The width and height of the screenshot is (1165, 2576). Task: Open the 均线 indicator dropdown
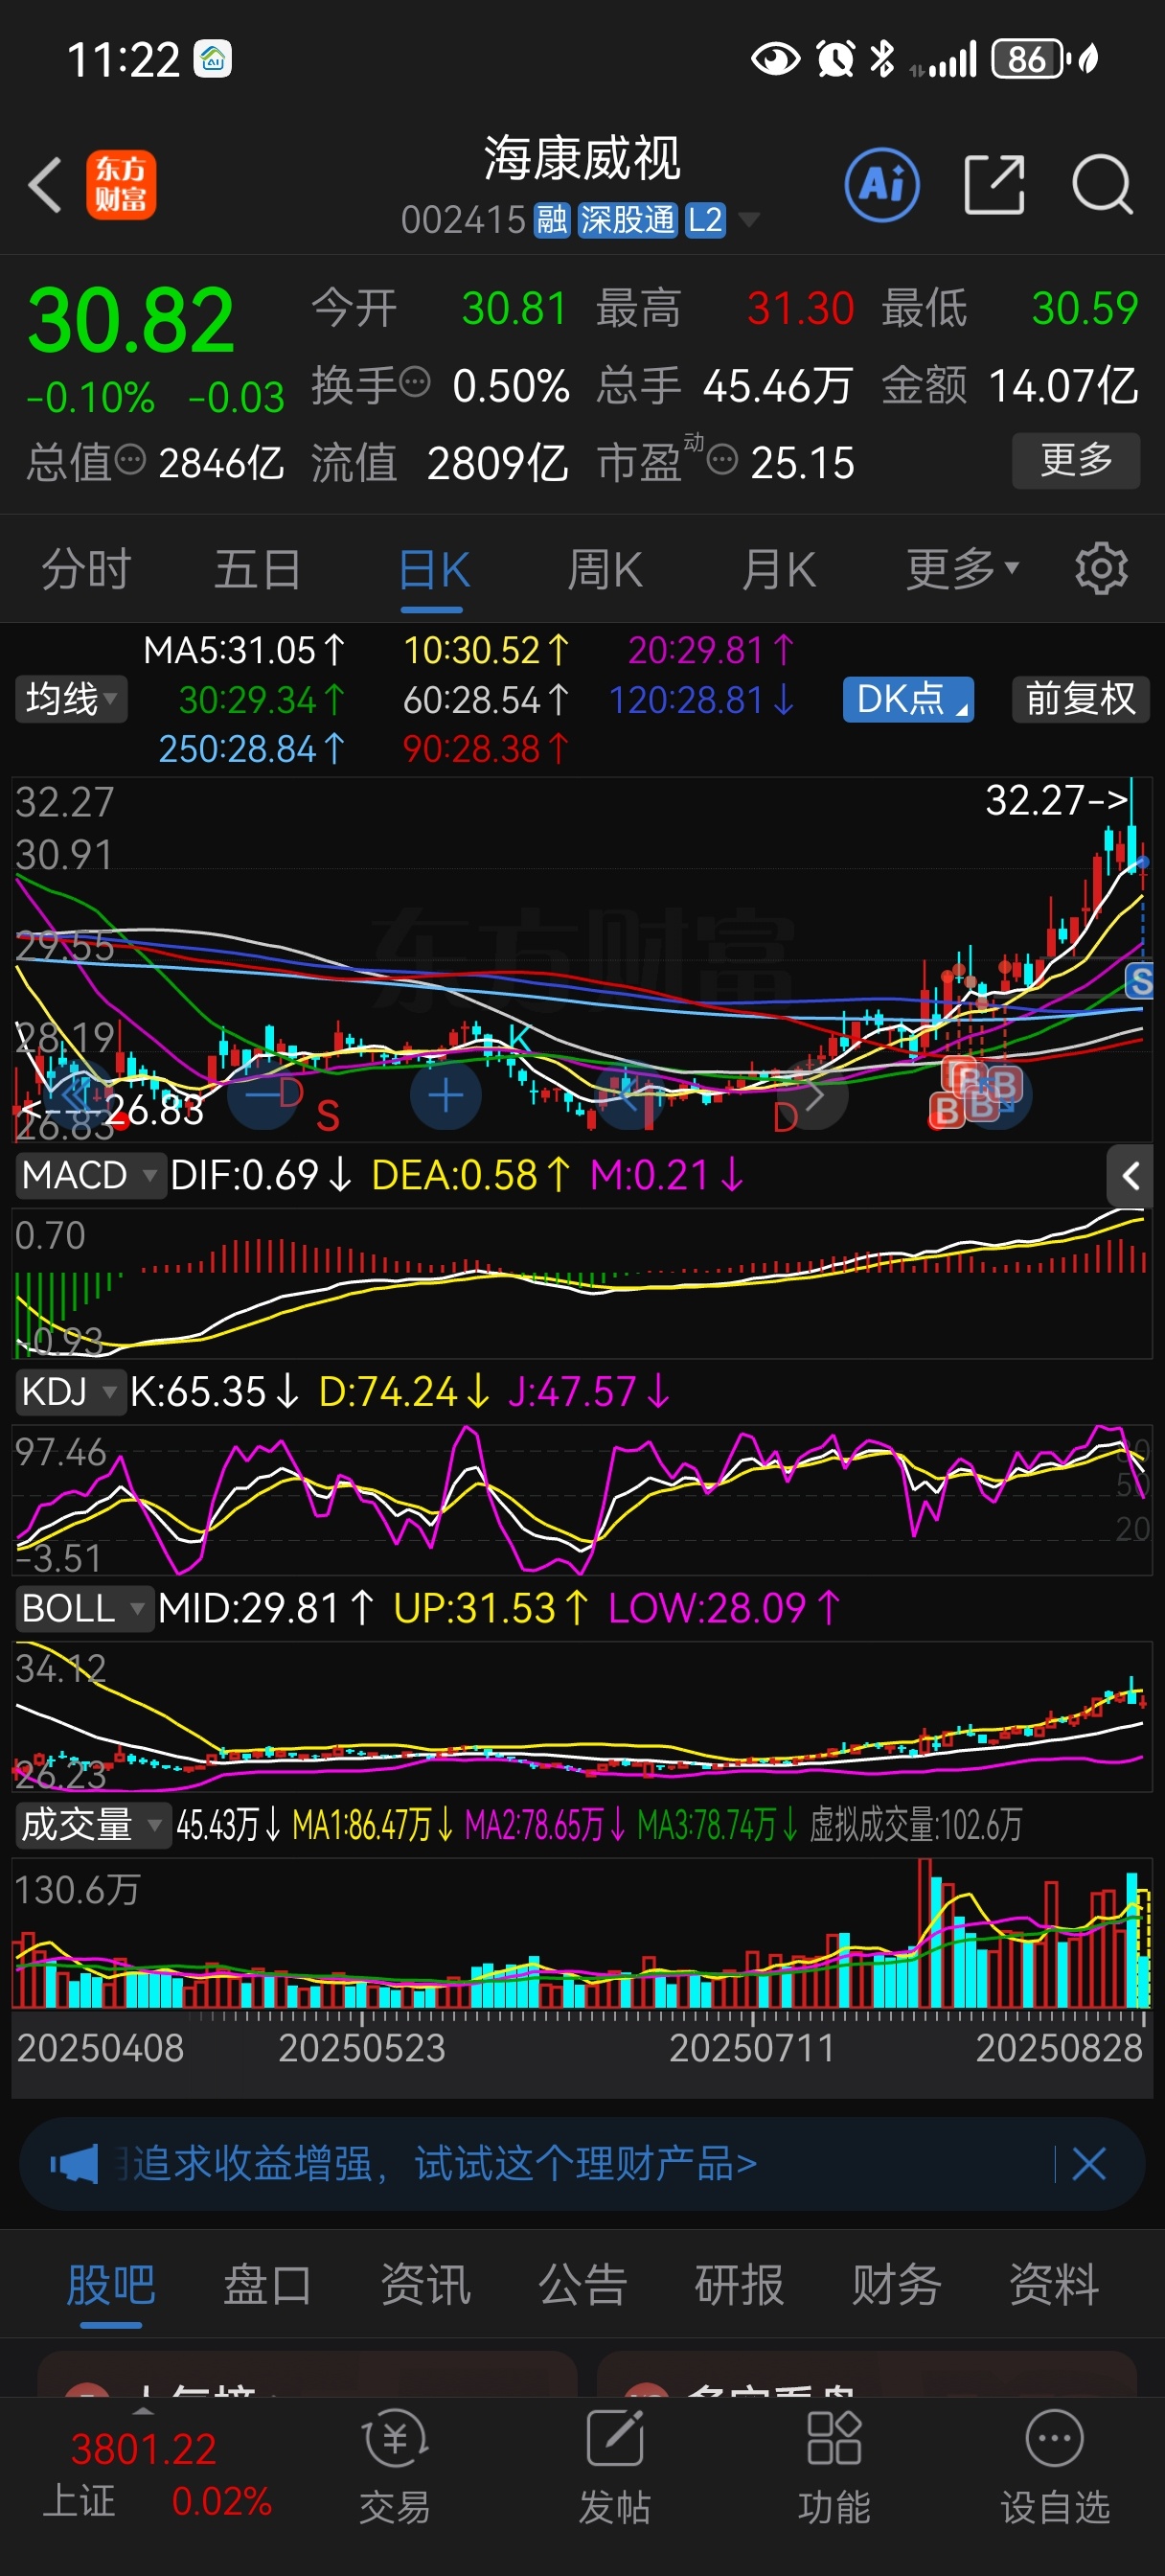click(x=71, y=699)
